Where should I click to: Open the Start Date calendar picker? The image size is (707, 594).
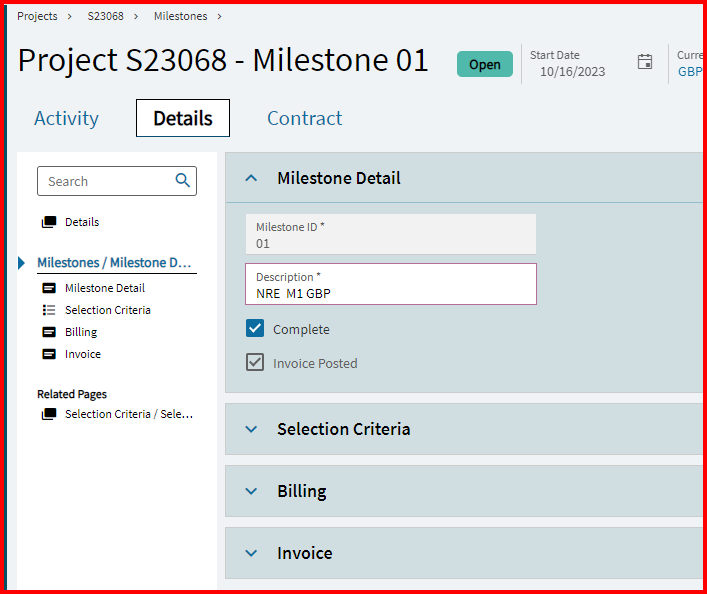pos(645,62)
